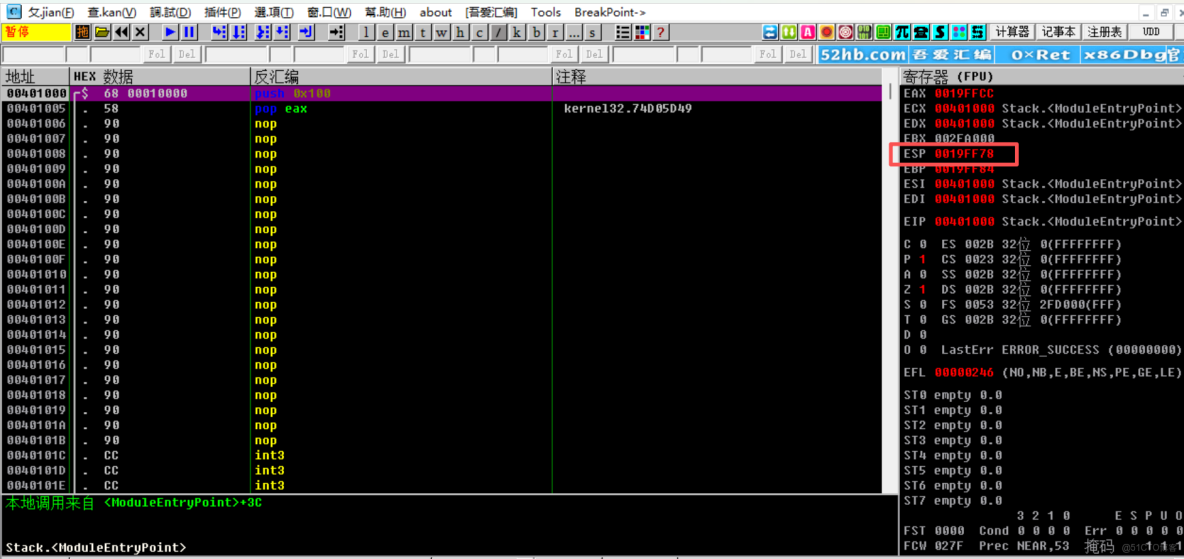1184x559 pixels.
Task: Open the 计算器 calculator button
Action: coord(1012,32)
